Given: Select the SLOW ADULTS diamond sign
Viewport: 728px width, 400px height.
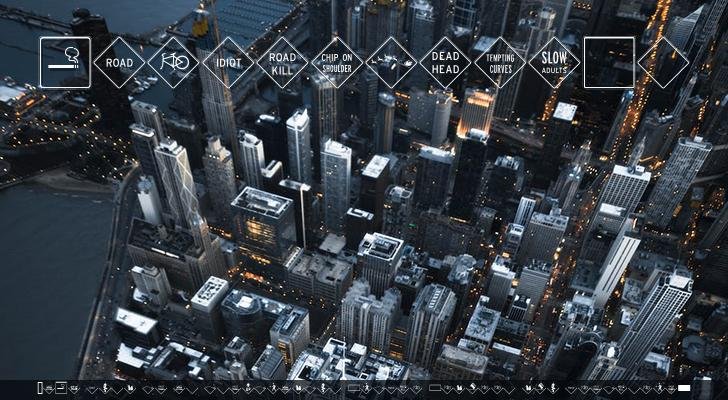Looking at the screenshot, I should click(x=554, y=62).
